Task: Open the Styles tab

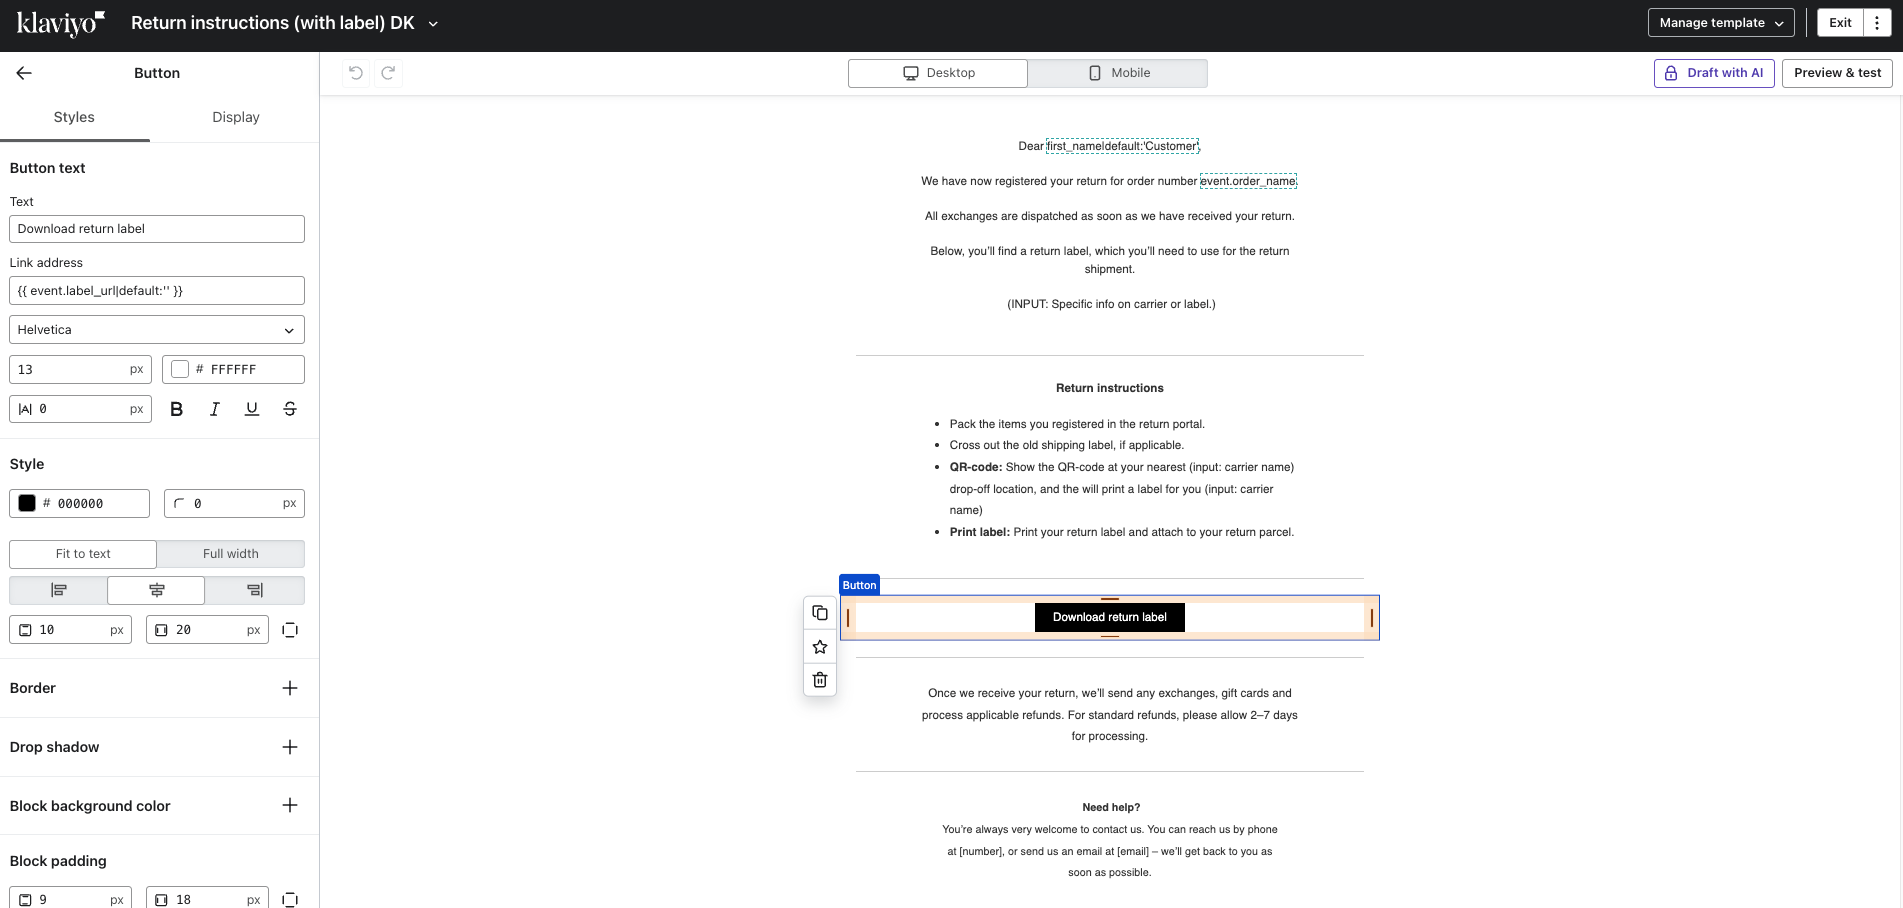Action: point(74,117)
